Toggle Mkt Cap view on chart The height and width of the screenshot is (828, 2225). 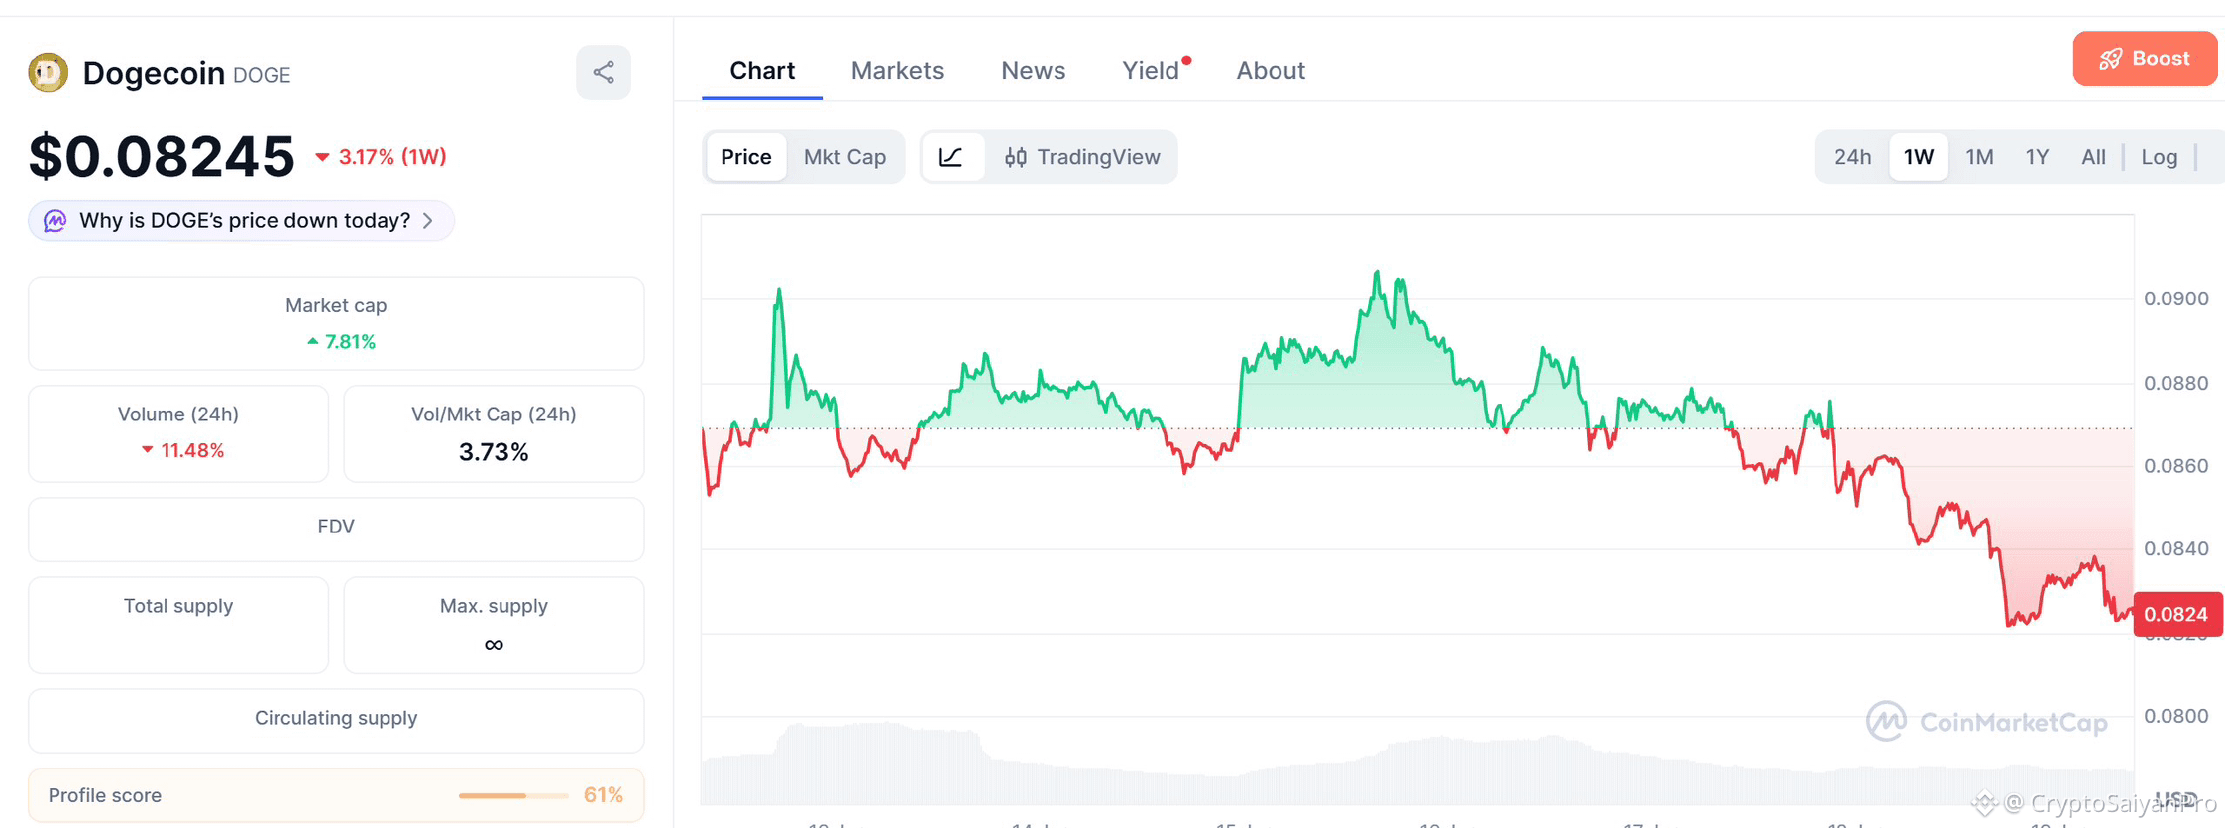coord(845,157)
